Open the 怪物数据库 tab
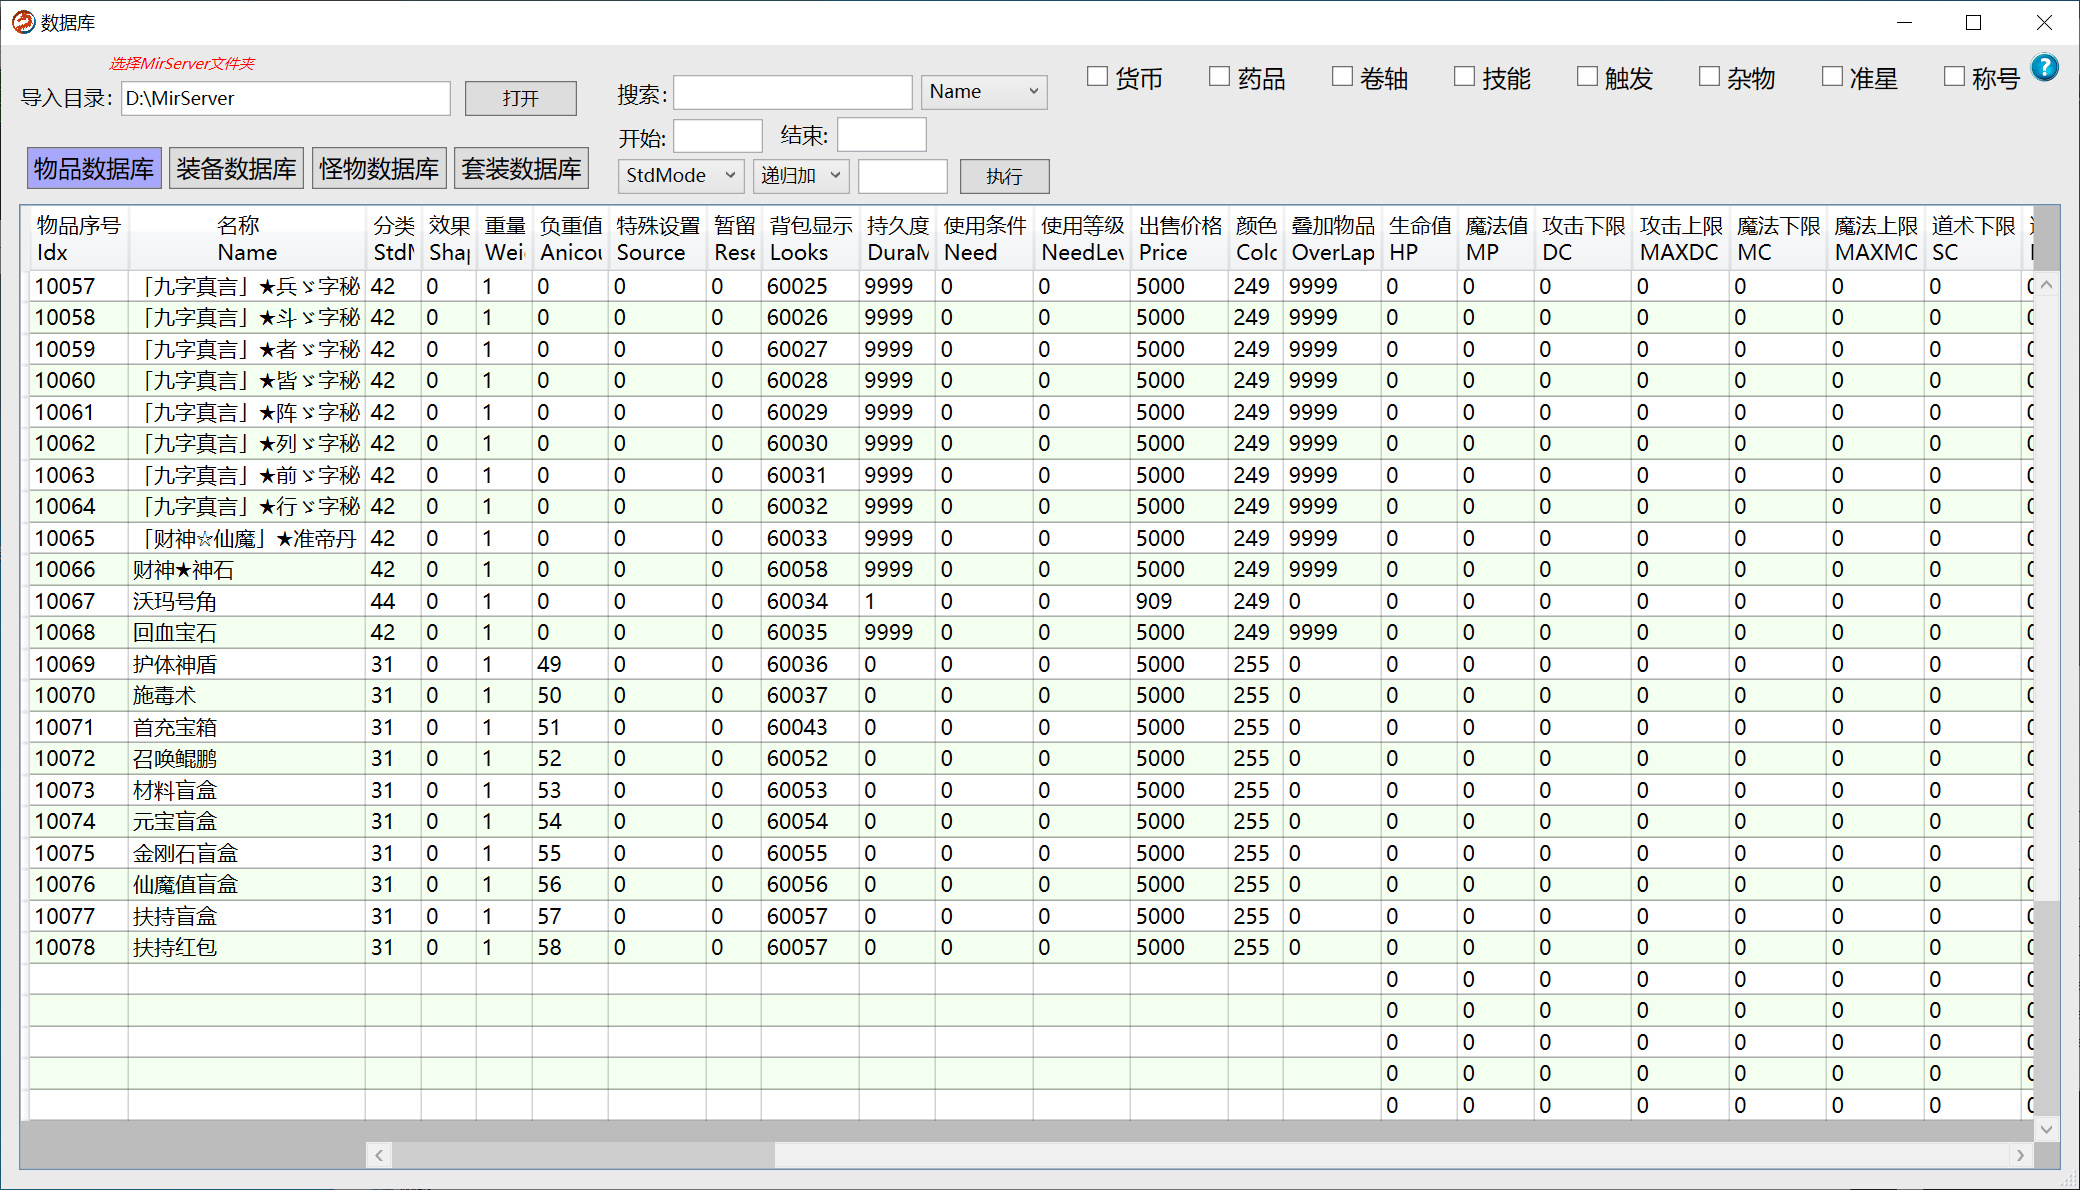Image resolution: width=2080 pixels, height=1190 pixels. click(379, 168)
